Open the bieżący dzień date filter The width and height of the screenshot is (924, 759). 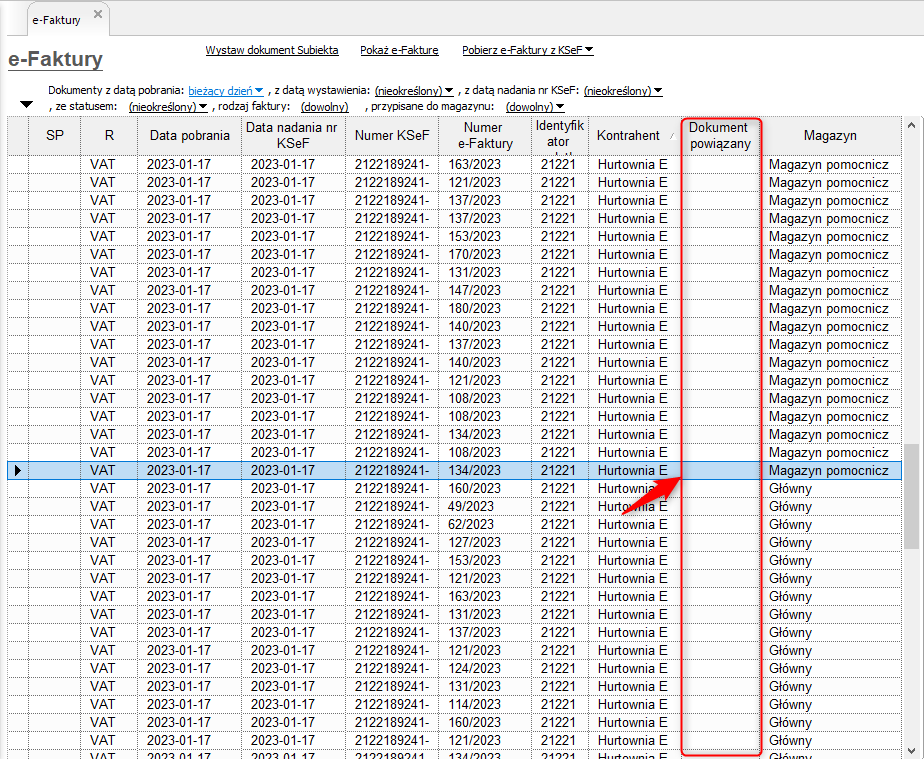tap(225, 91)
